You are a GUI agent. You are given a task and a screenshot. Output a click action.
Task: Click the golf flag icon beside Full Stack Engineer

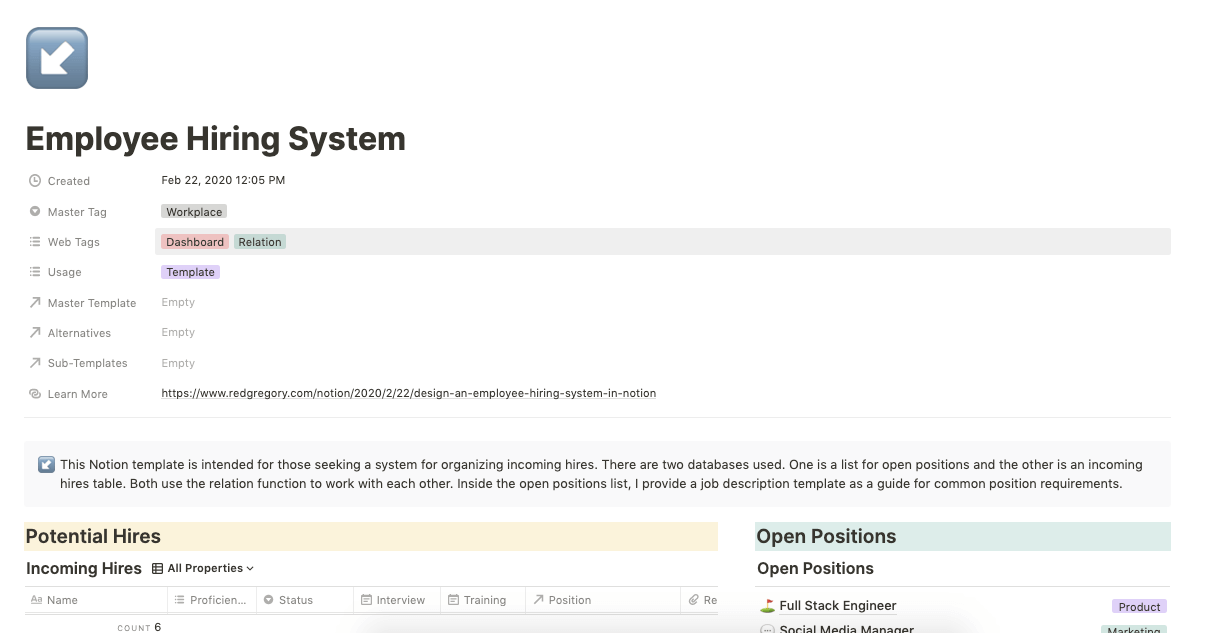point(766,604)
